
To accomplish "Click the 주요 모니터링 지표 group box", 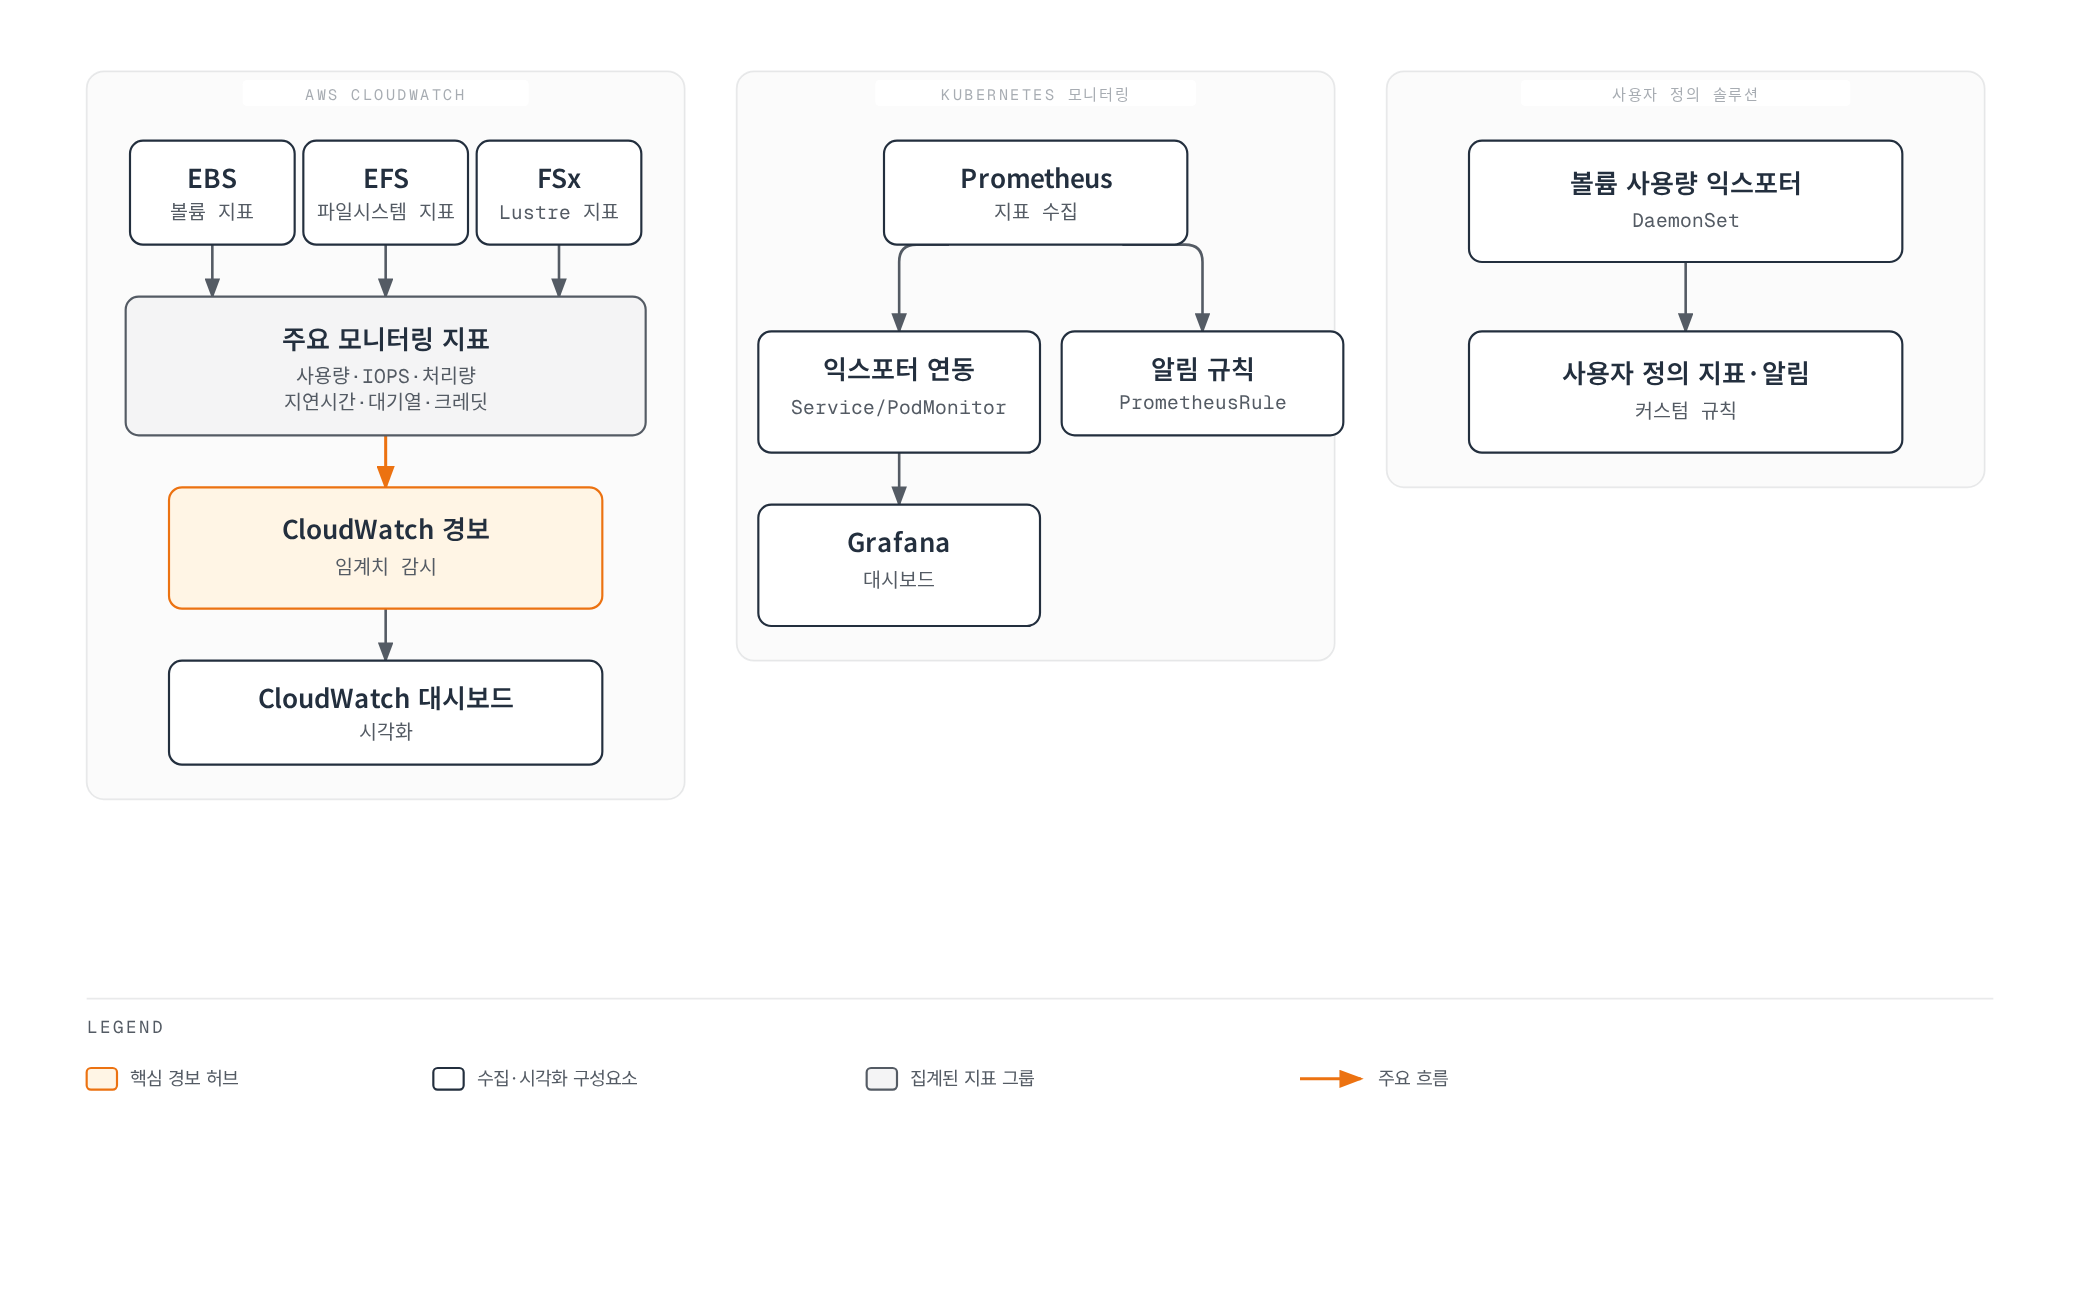I will click(x=386, y=366).
